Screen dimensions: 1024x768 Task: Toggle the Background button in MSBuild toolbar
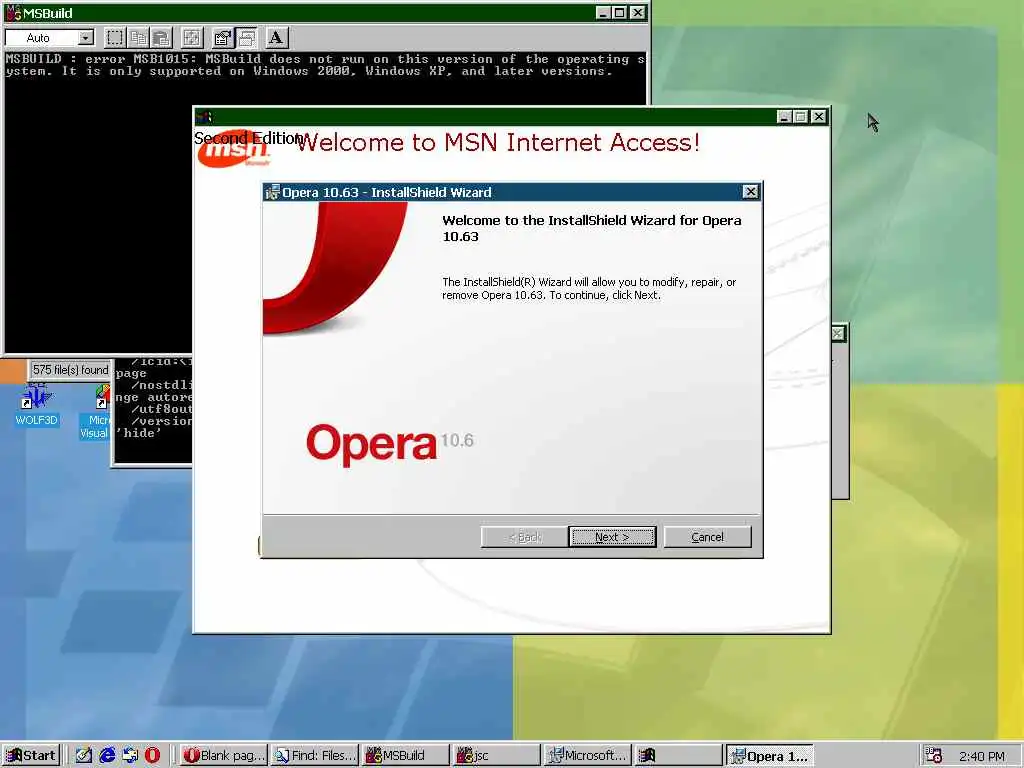(x=247, y=38)
